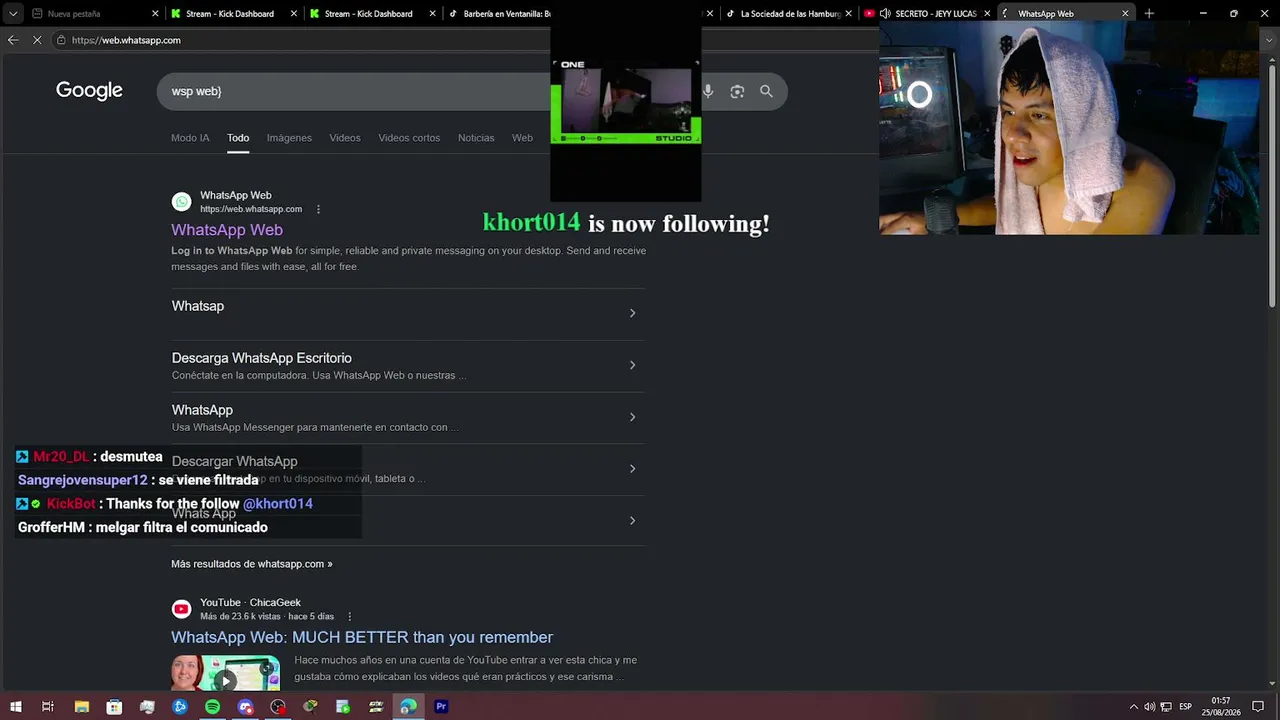1280x720 pixels.
Task: Open the WhatsApp Web result title link
Action: [227, 230]
